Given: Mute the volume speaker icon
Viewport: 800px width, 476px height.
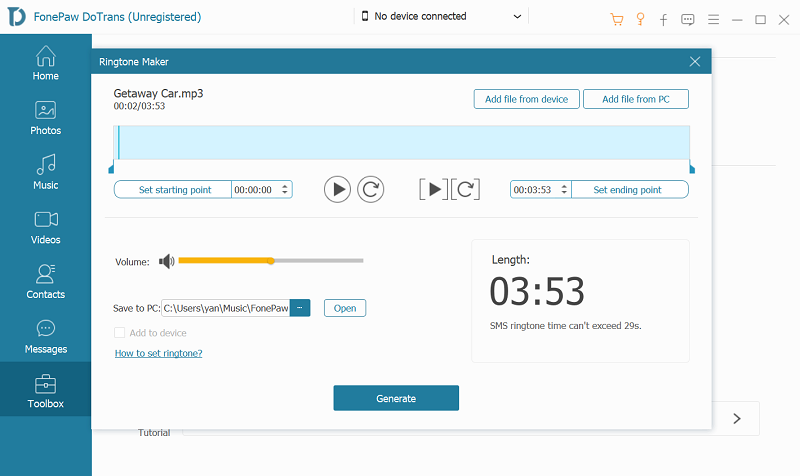Looking at the screenshot, I should 166,261.
